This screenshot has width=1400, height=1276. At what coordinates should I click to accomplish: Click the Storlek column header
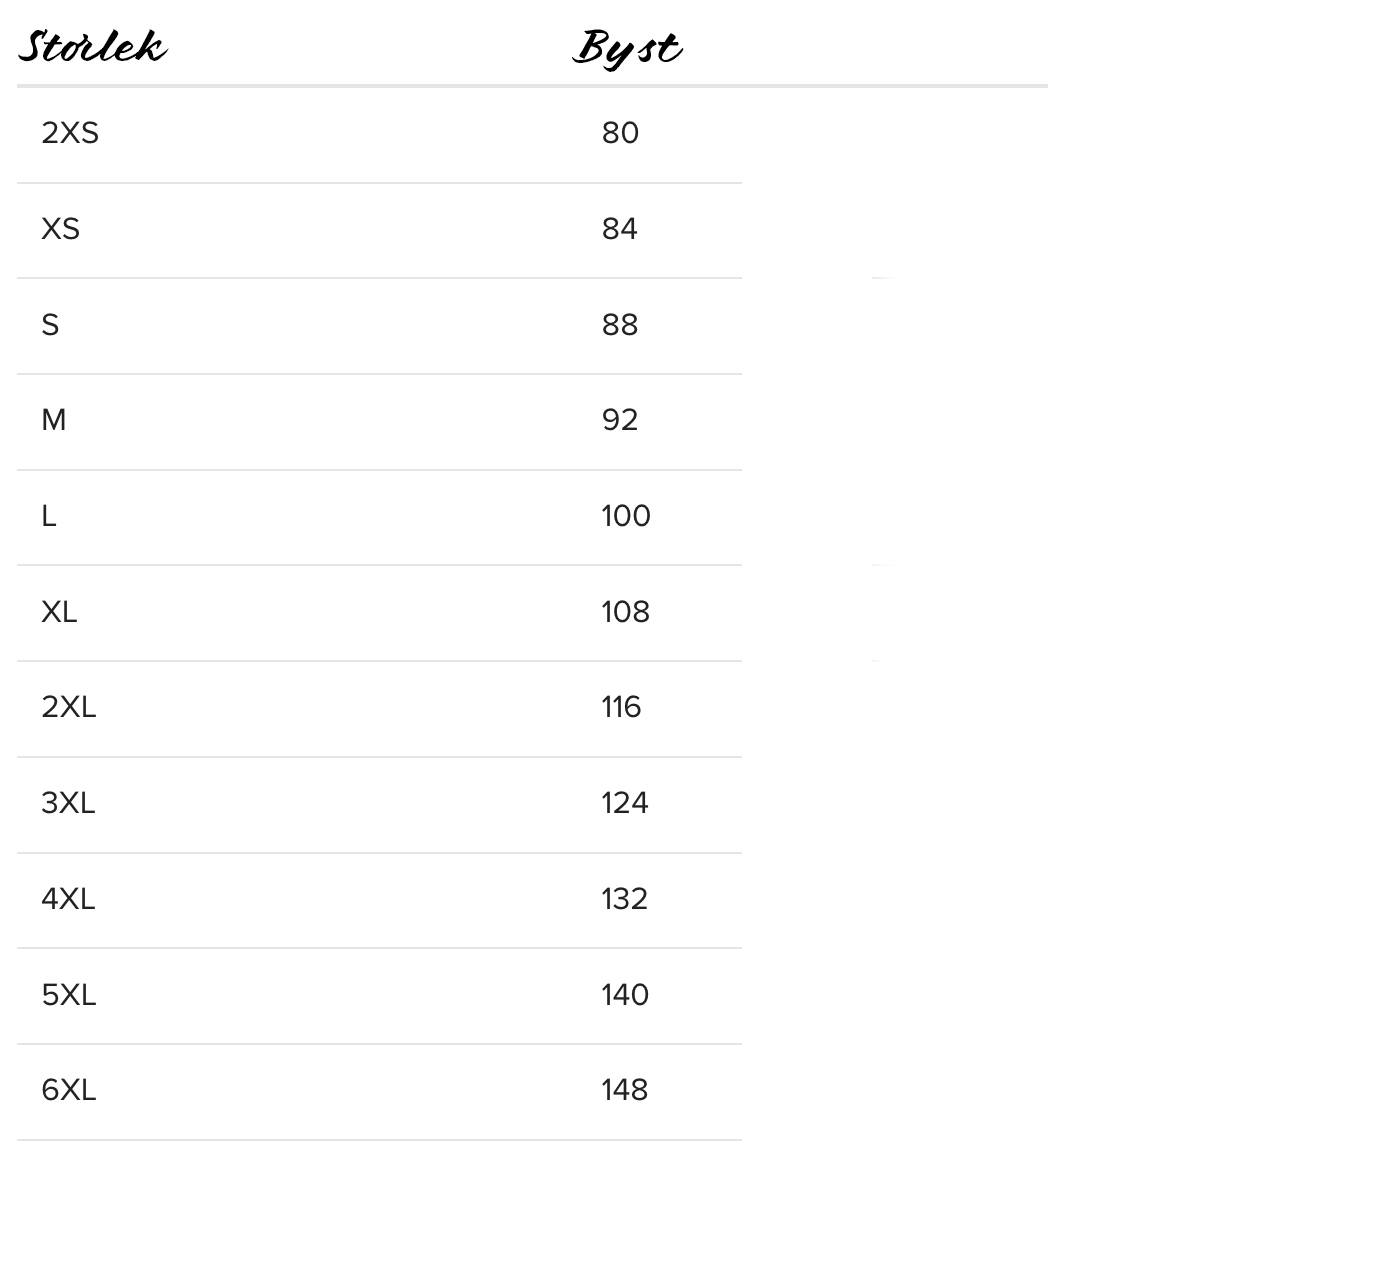[x=92, y=47]
